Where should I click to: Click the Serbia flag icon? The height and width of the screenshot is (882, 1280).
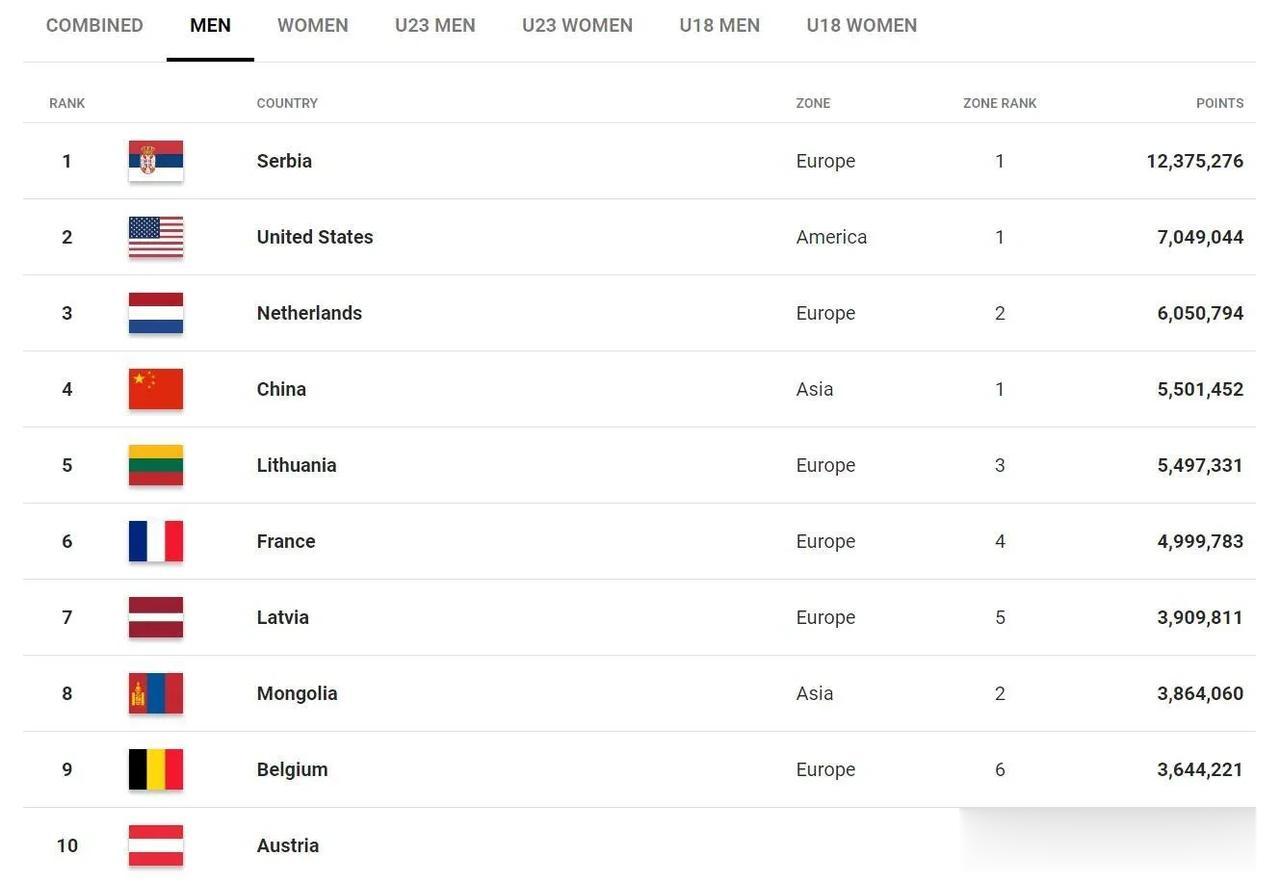pos(156,161)
